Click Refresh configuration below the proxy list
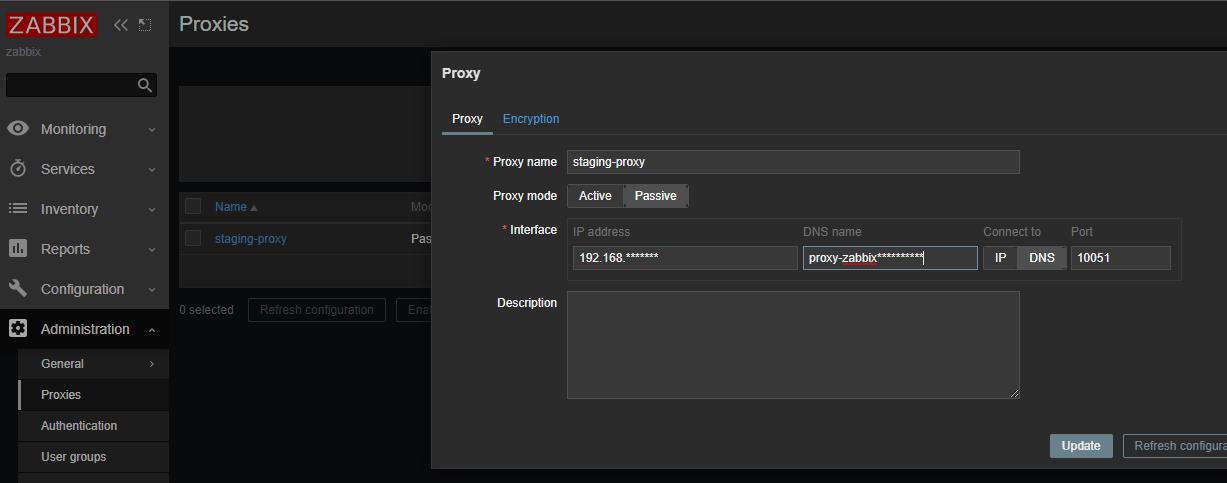 pyautogui.click(x=317, y=310)
